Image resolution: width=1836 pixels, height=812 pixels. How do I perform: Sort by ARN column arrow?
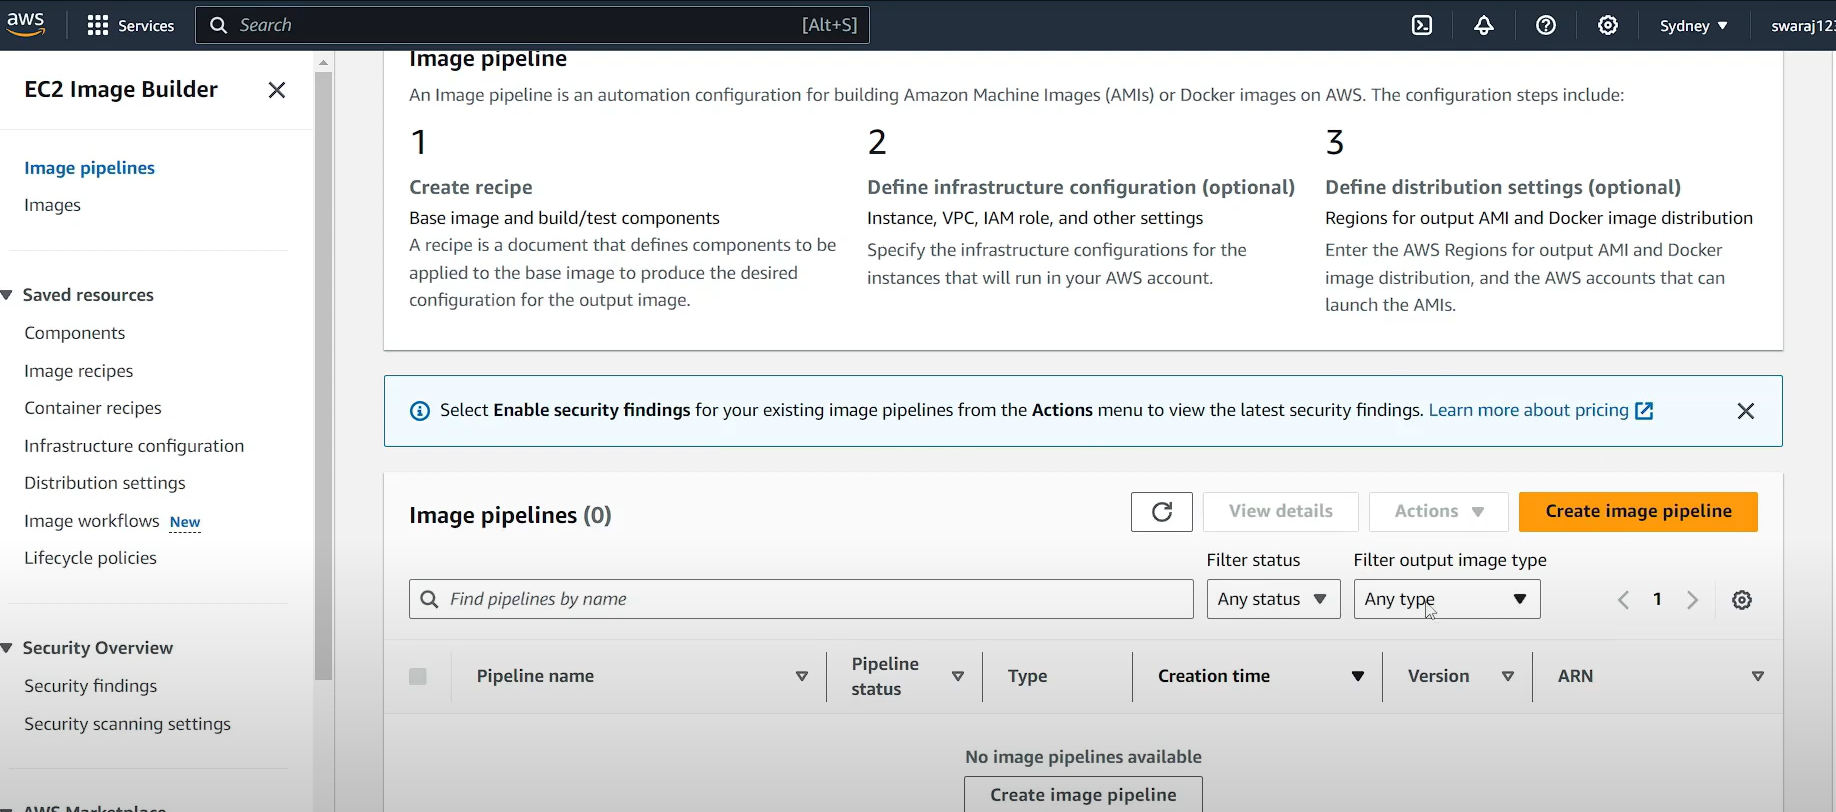coord(1758,677)
